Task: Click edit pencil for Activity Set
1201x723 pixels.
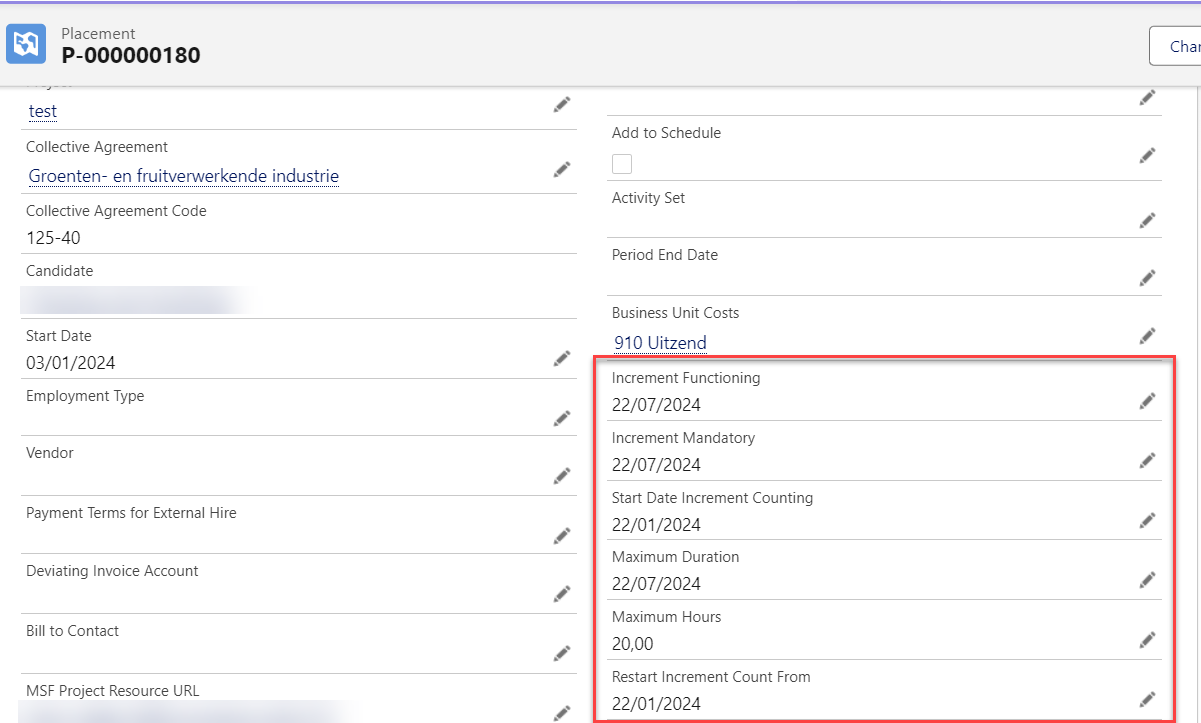Action: click(1147, 220)
